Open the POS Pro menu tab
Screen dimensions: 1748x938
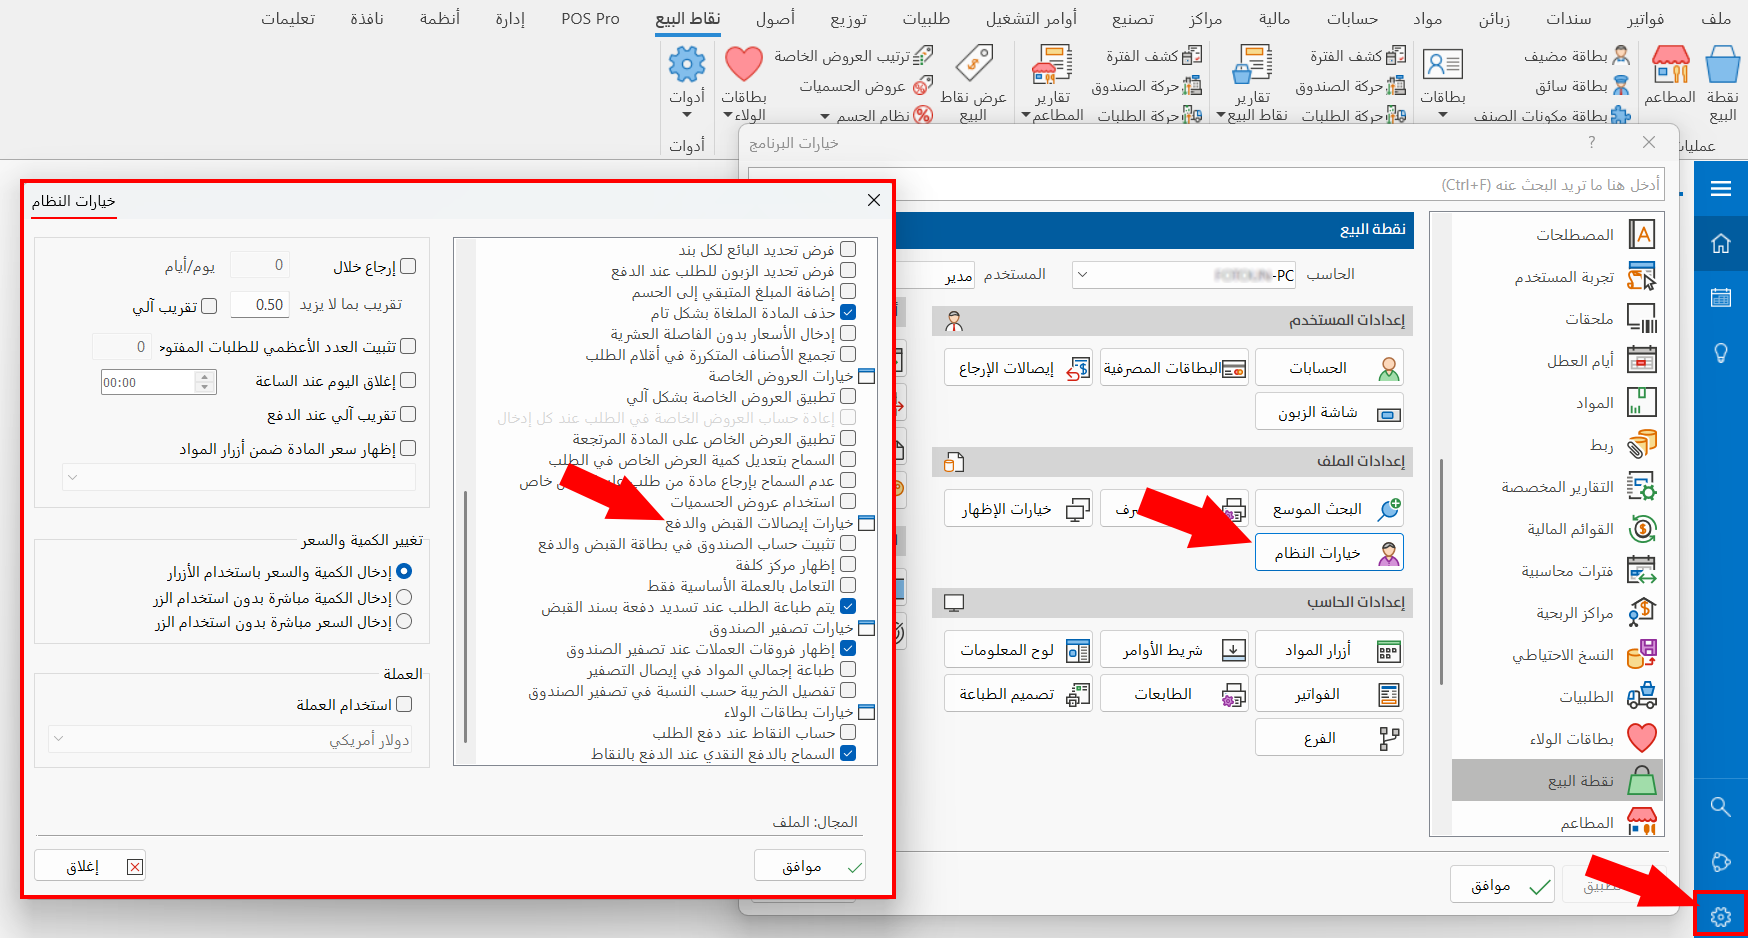590,18
